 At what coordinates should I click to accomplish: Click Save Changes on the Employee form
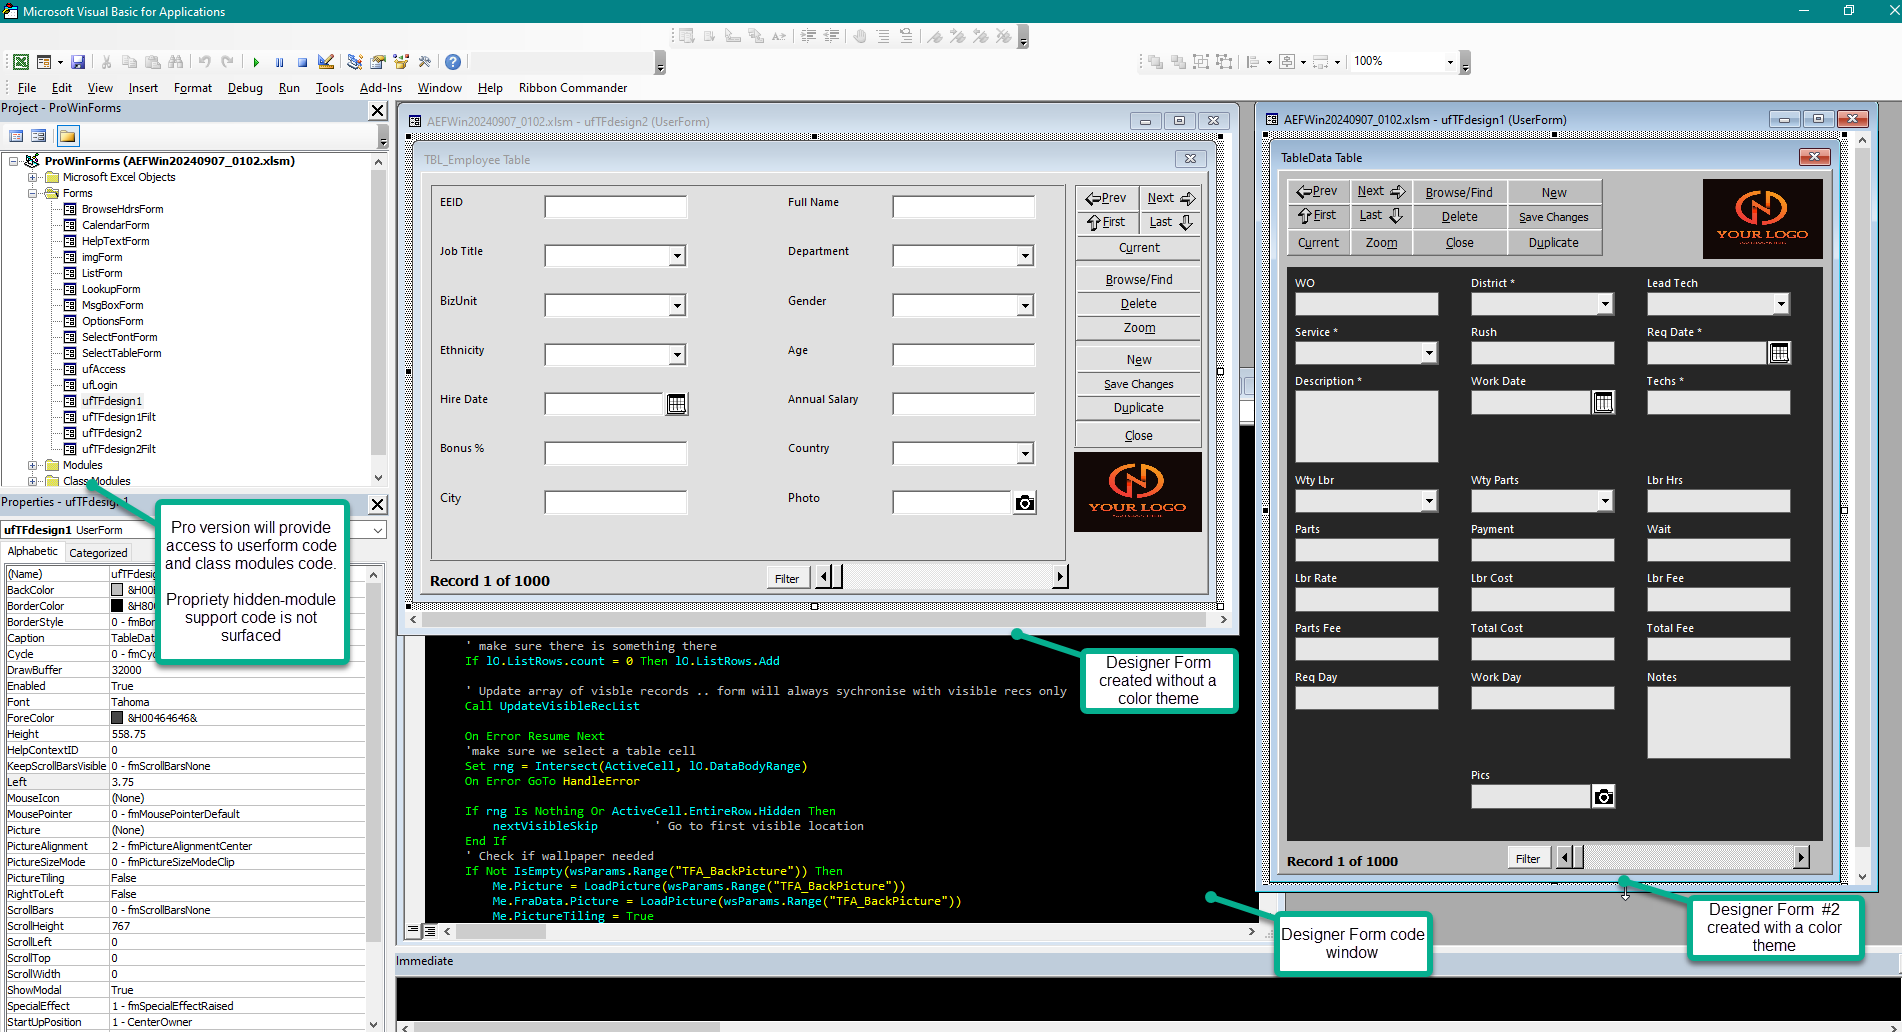tap(1138, 383)
